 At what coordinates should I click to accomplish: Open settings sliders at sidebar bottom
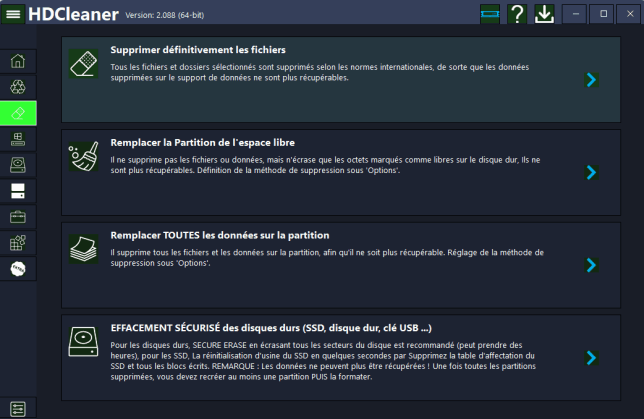click(x=18, y=407)
